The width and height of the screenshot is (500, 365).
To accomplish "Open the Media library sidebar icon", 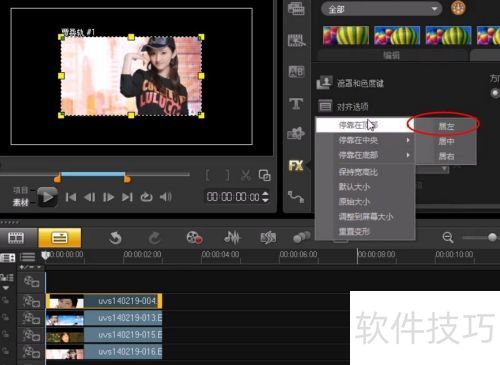I will tap(296, 9).
